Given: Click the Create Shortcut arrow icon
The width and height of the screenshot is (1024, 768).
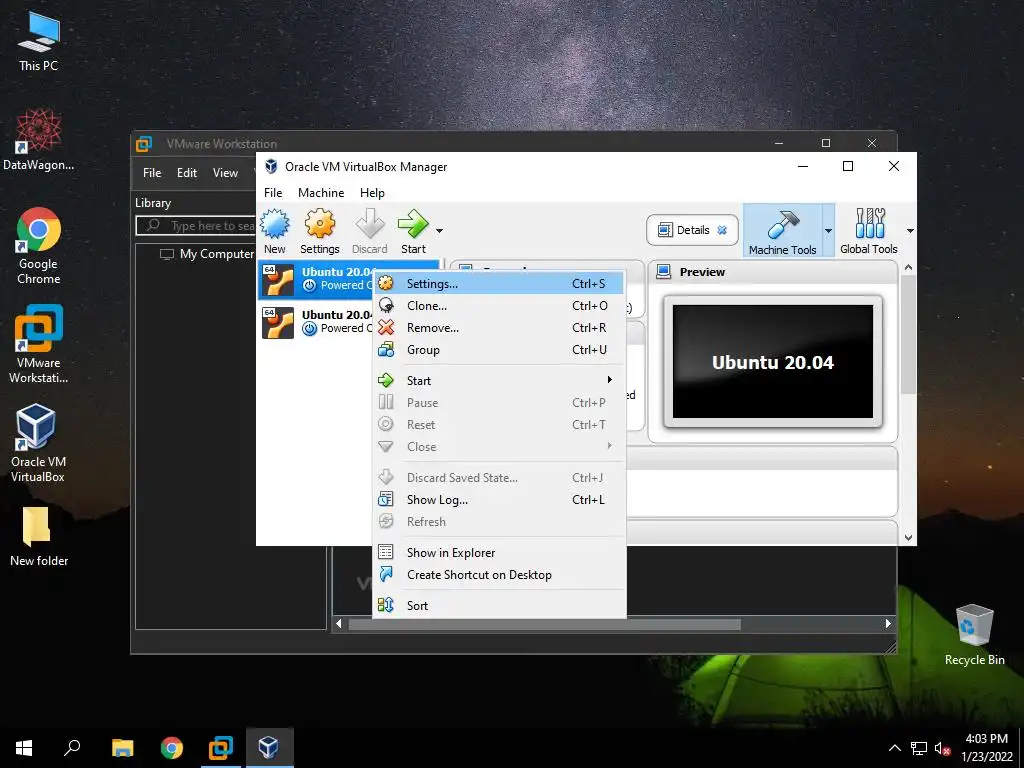Looking at the screenshot, I should pos(386,574).
